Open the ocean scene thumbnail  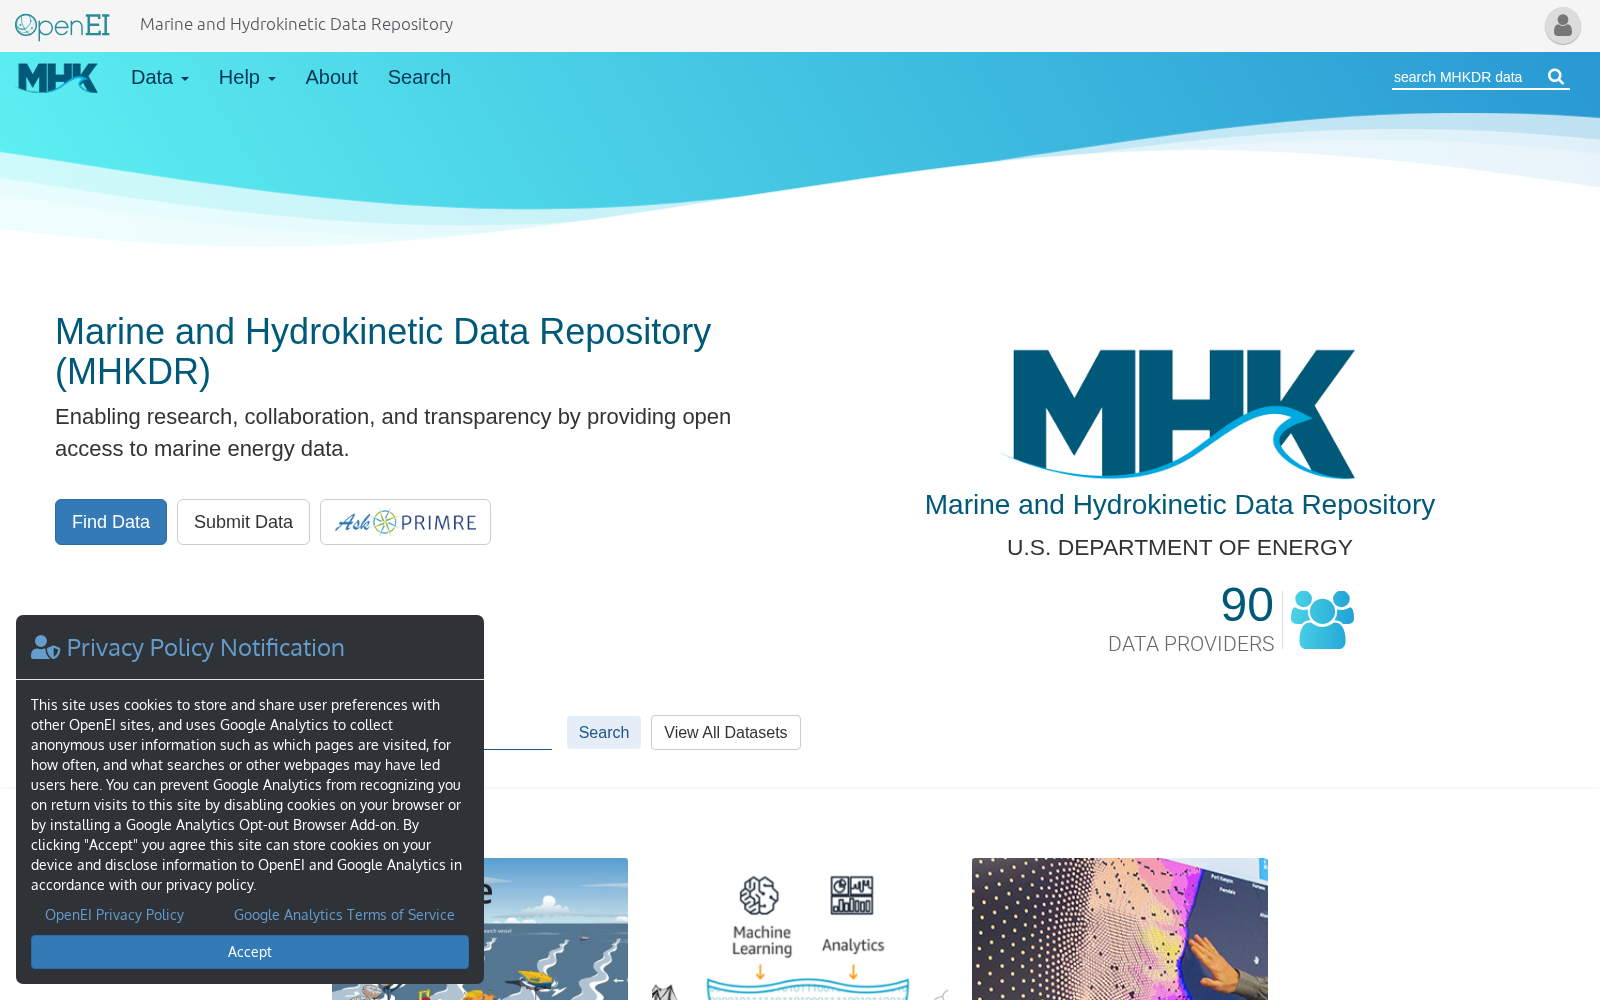(x=556, y=929)
